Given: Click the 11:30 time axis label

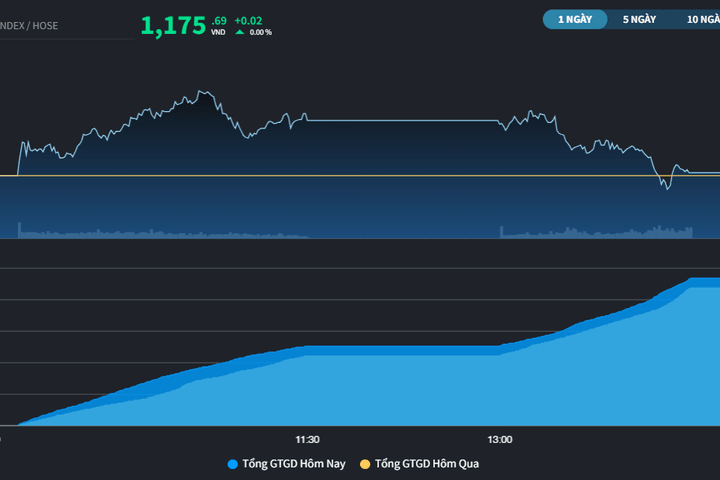Looking at the screenshot, I should [x=307, y=440].
